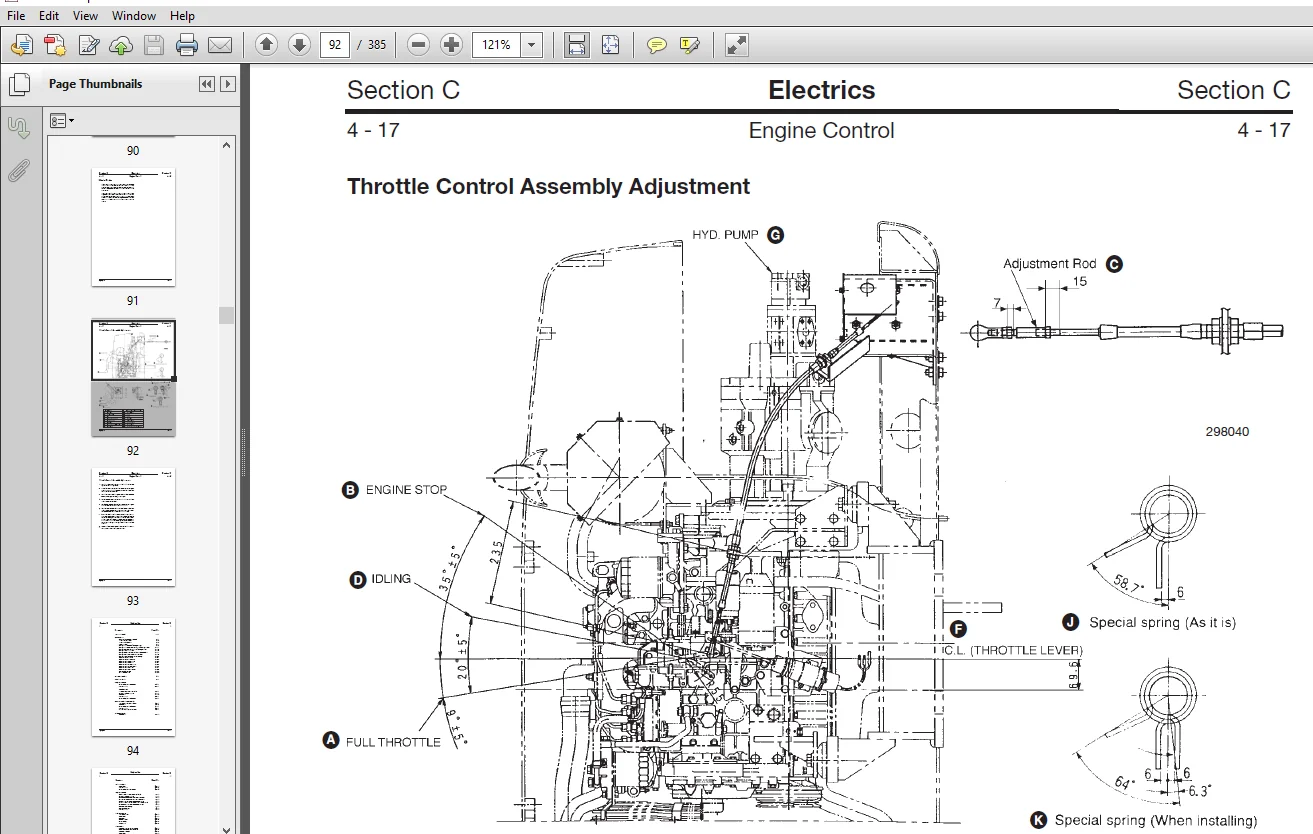Open the View menu
Viewport: 1313px width, 834px height.
tap(86, 16)
